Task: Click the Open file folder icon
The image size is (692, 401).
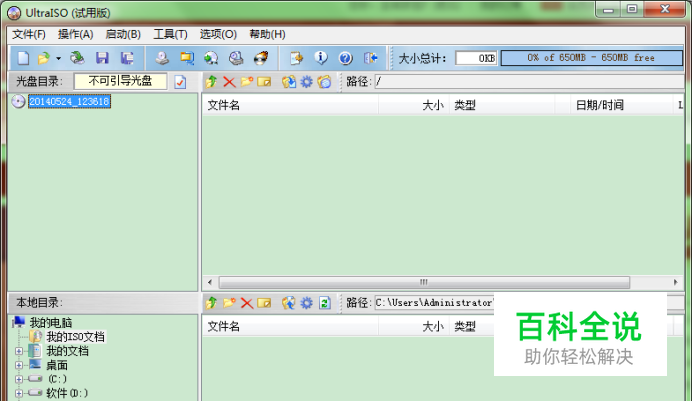Action: click(44, 58)
